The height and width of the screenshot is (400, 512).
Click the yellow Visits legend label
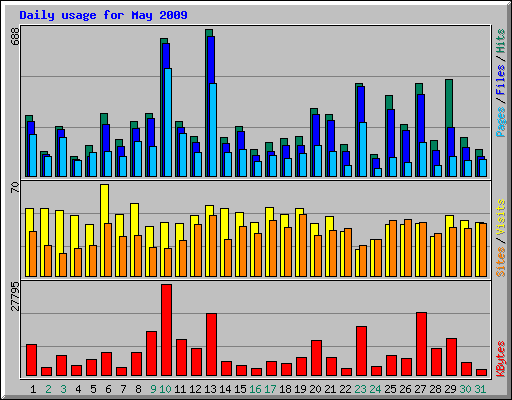coord(501,218)
